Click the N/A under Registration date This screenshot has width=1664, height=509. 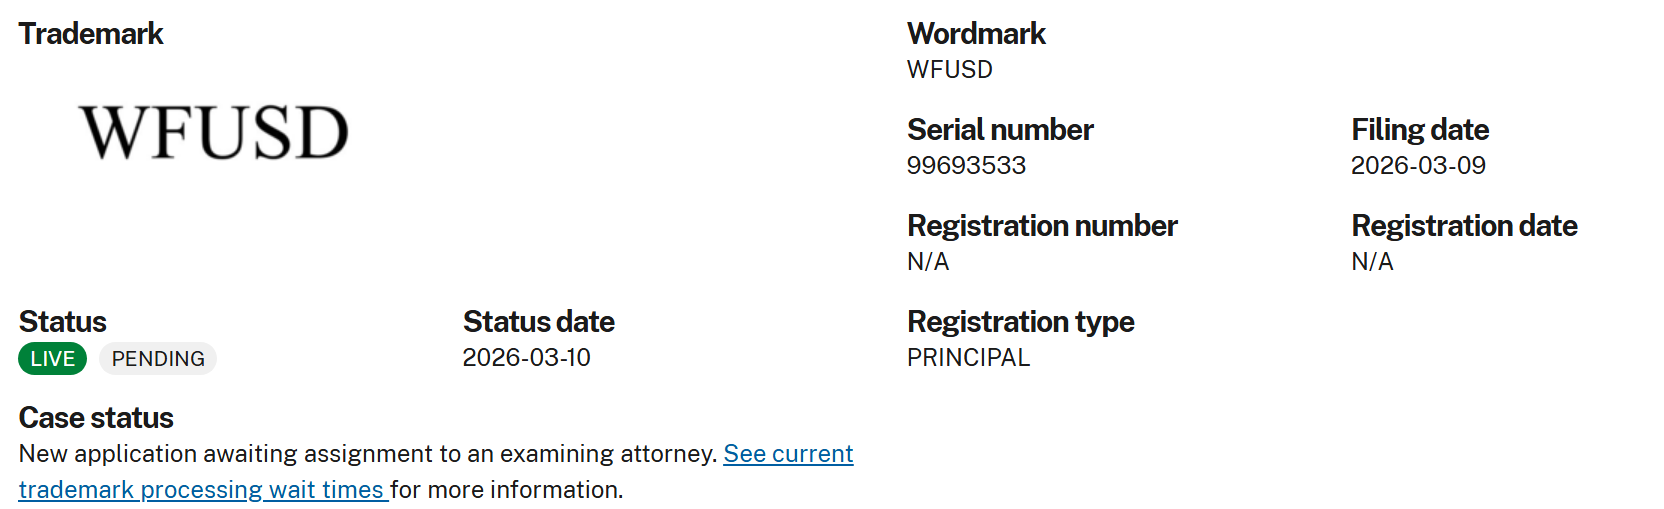pos(1372,262)
